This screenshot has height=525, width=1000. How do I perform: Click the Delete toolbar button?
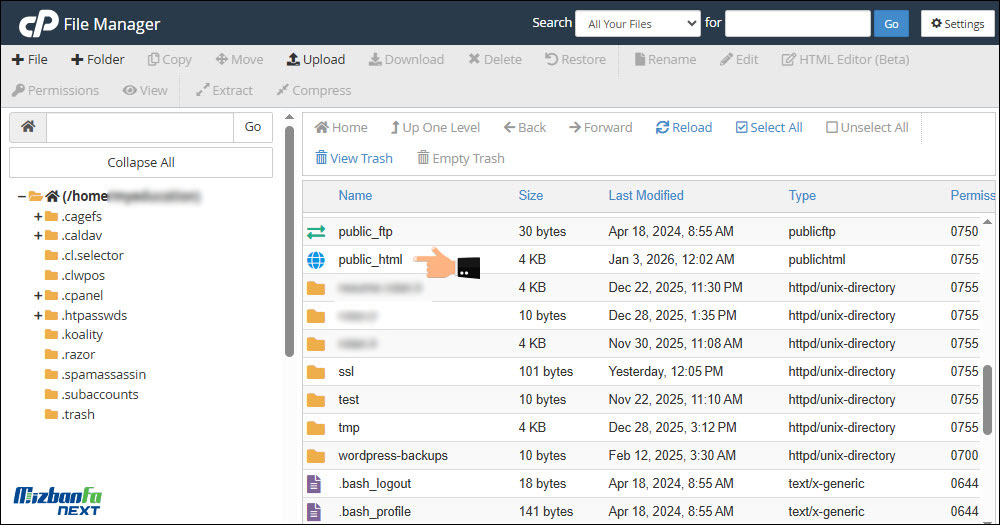click(495, 59)
